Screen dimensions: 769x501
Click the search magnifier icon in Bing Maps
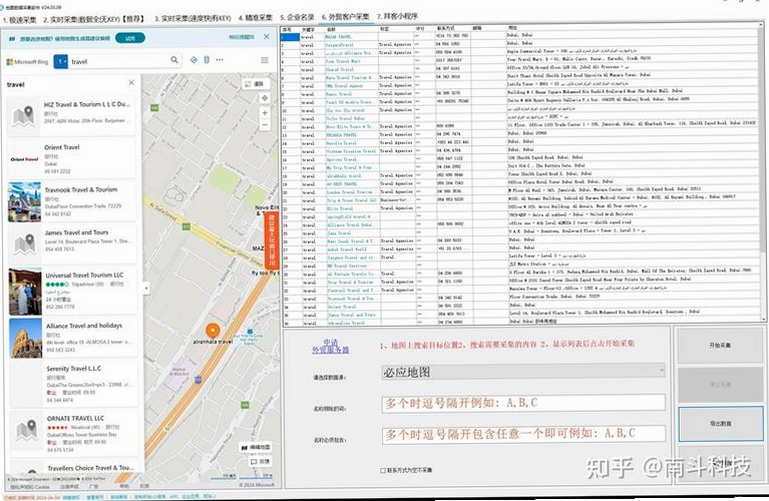point(174,60)
